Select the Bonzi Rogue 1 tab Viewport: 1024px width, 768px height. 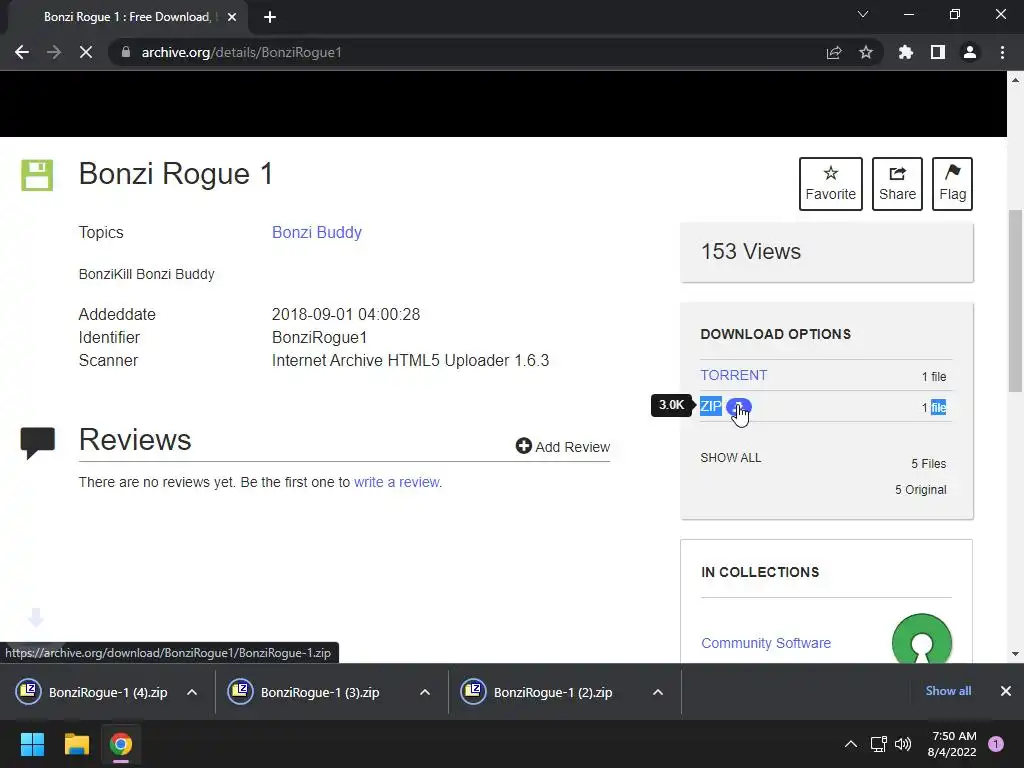[x=127, y=17]
